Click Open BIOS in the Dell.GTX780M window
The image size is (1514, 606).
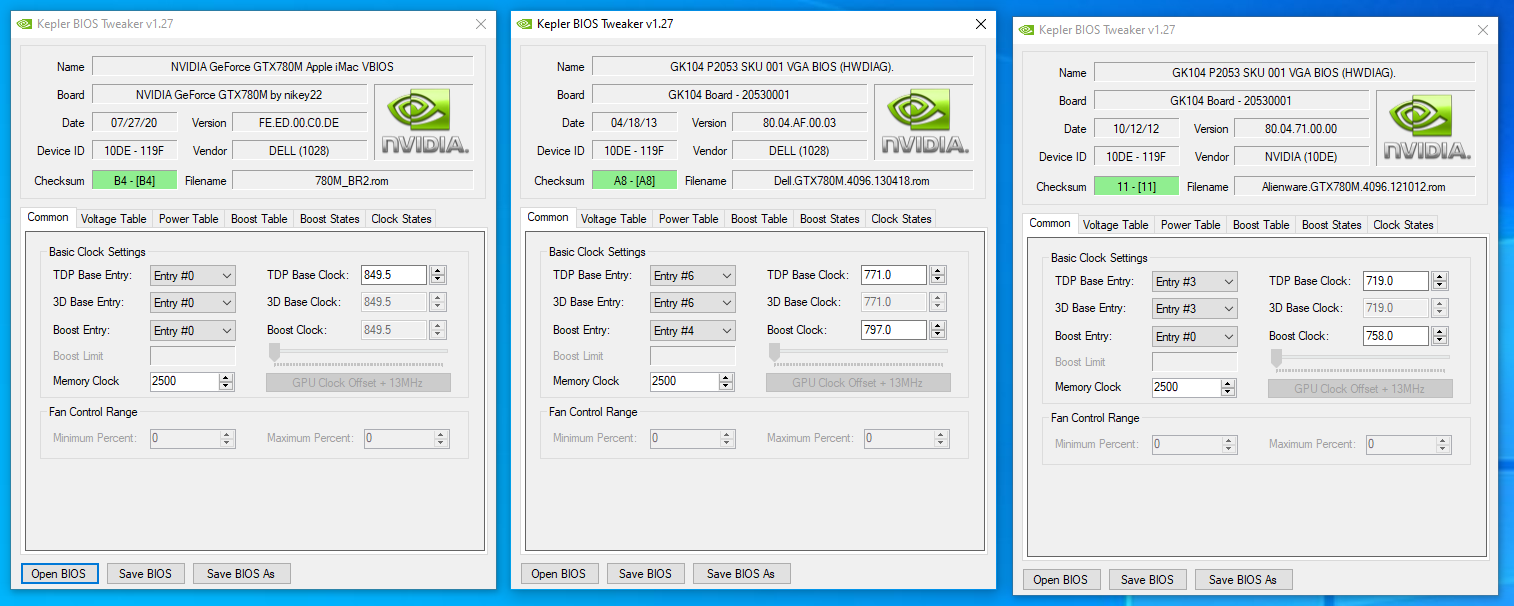pyautogui.click(x=560, y=574)
